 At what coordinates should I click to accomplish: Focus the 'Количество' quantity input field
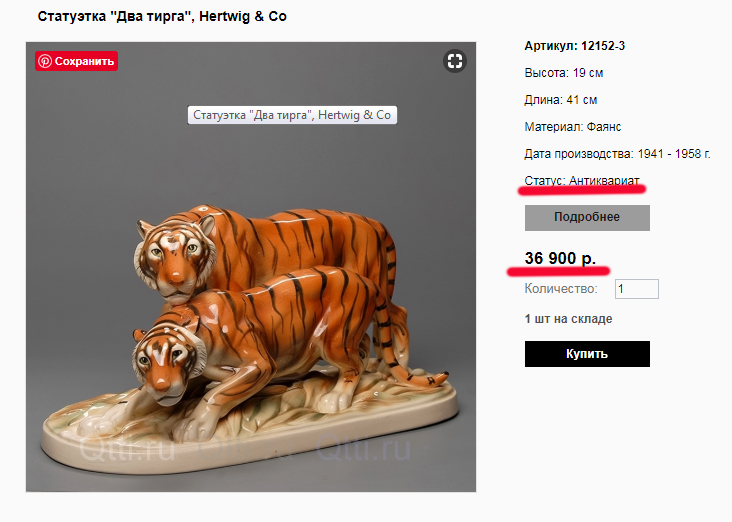pyautogui.click(x=637, y=289)
